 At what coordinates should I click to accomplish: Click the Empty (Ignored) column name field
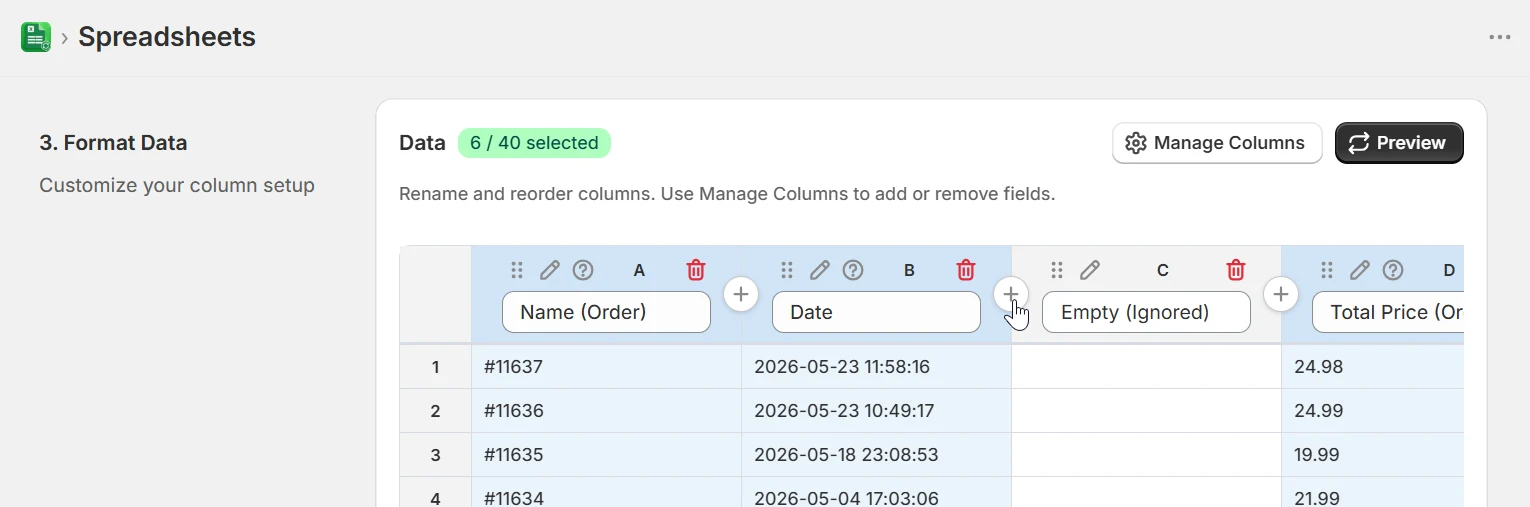coord(1146,312)
